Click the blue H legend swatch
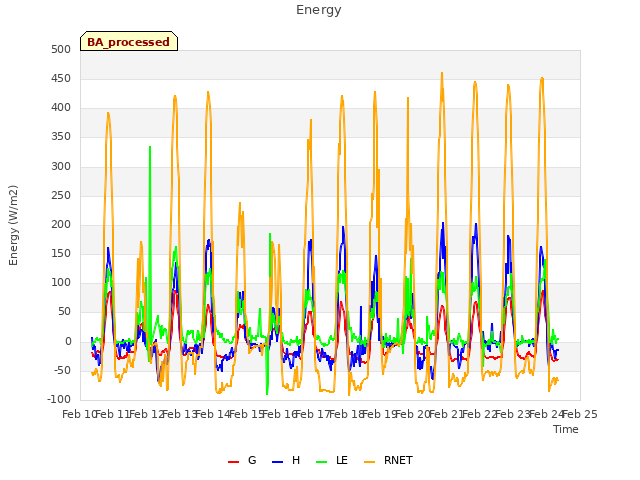Screen dimensions: 640x480 tap(277, 462)
